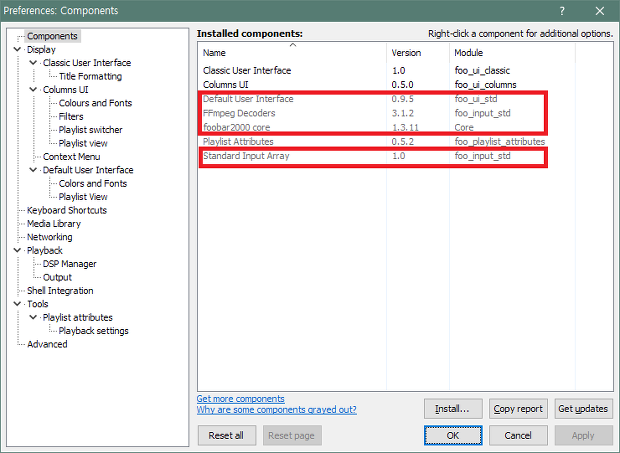Open Colours and Fonts under Columns UI
This screenshot has width=620, height=453.
95,103
